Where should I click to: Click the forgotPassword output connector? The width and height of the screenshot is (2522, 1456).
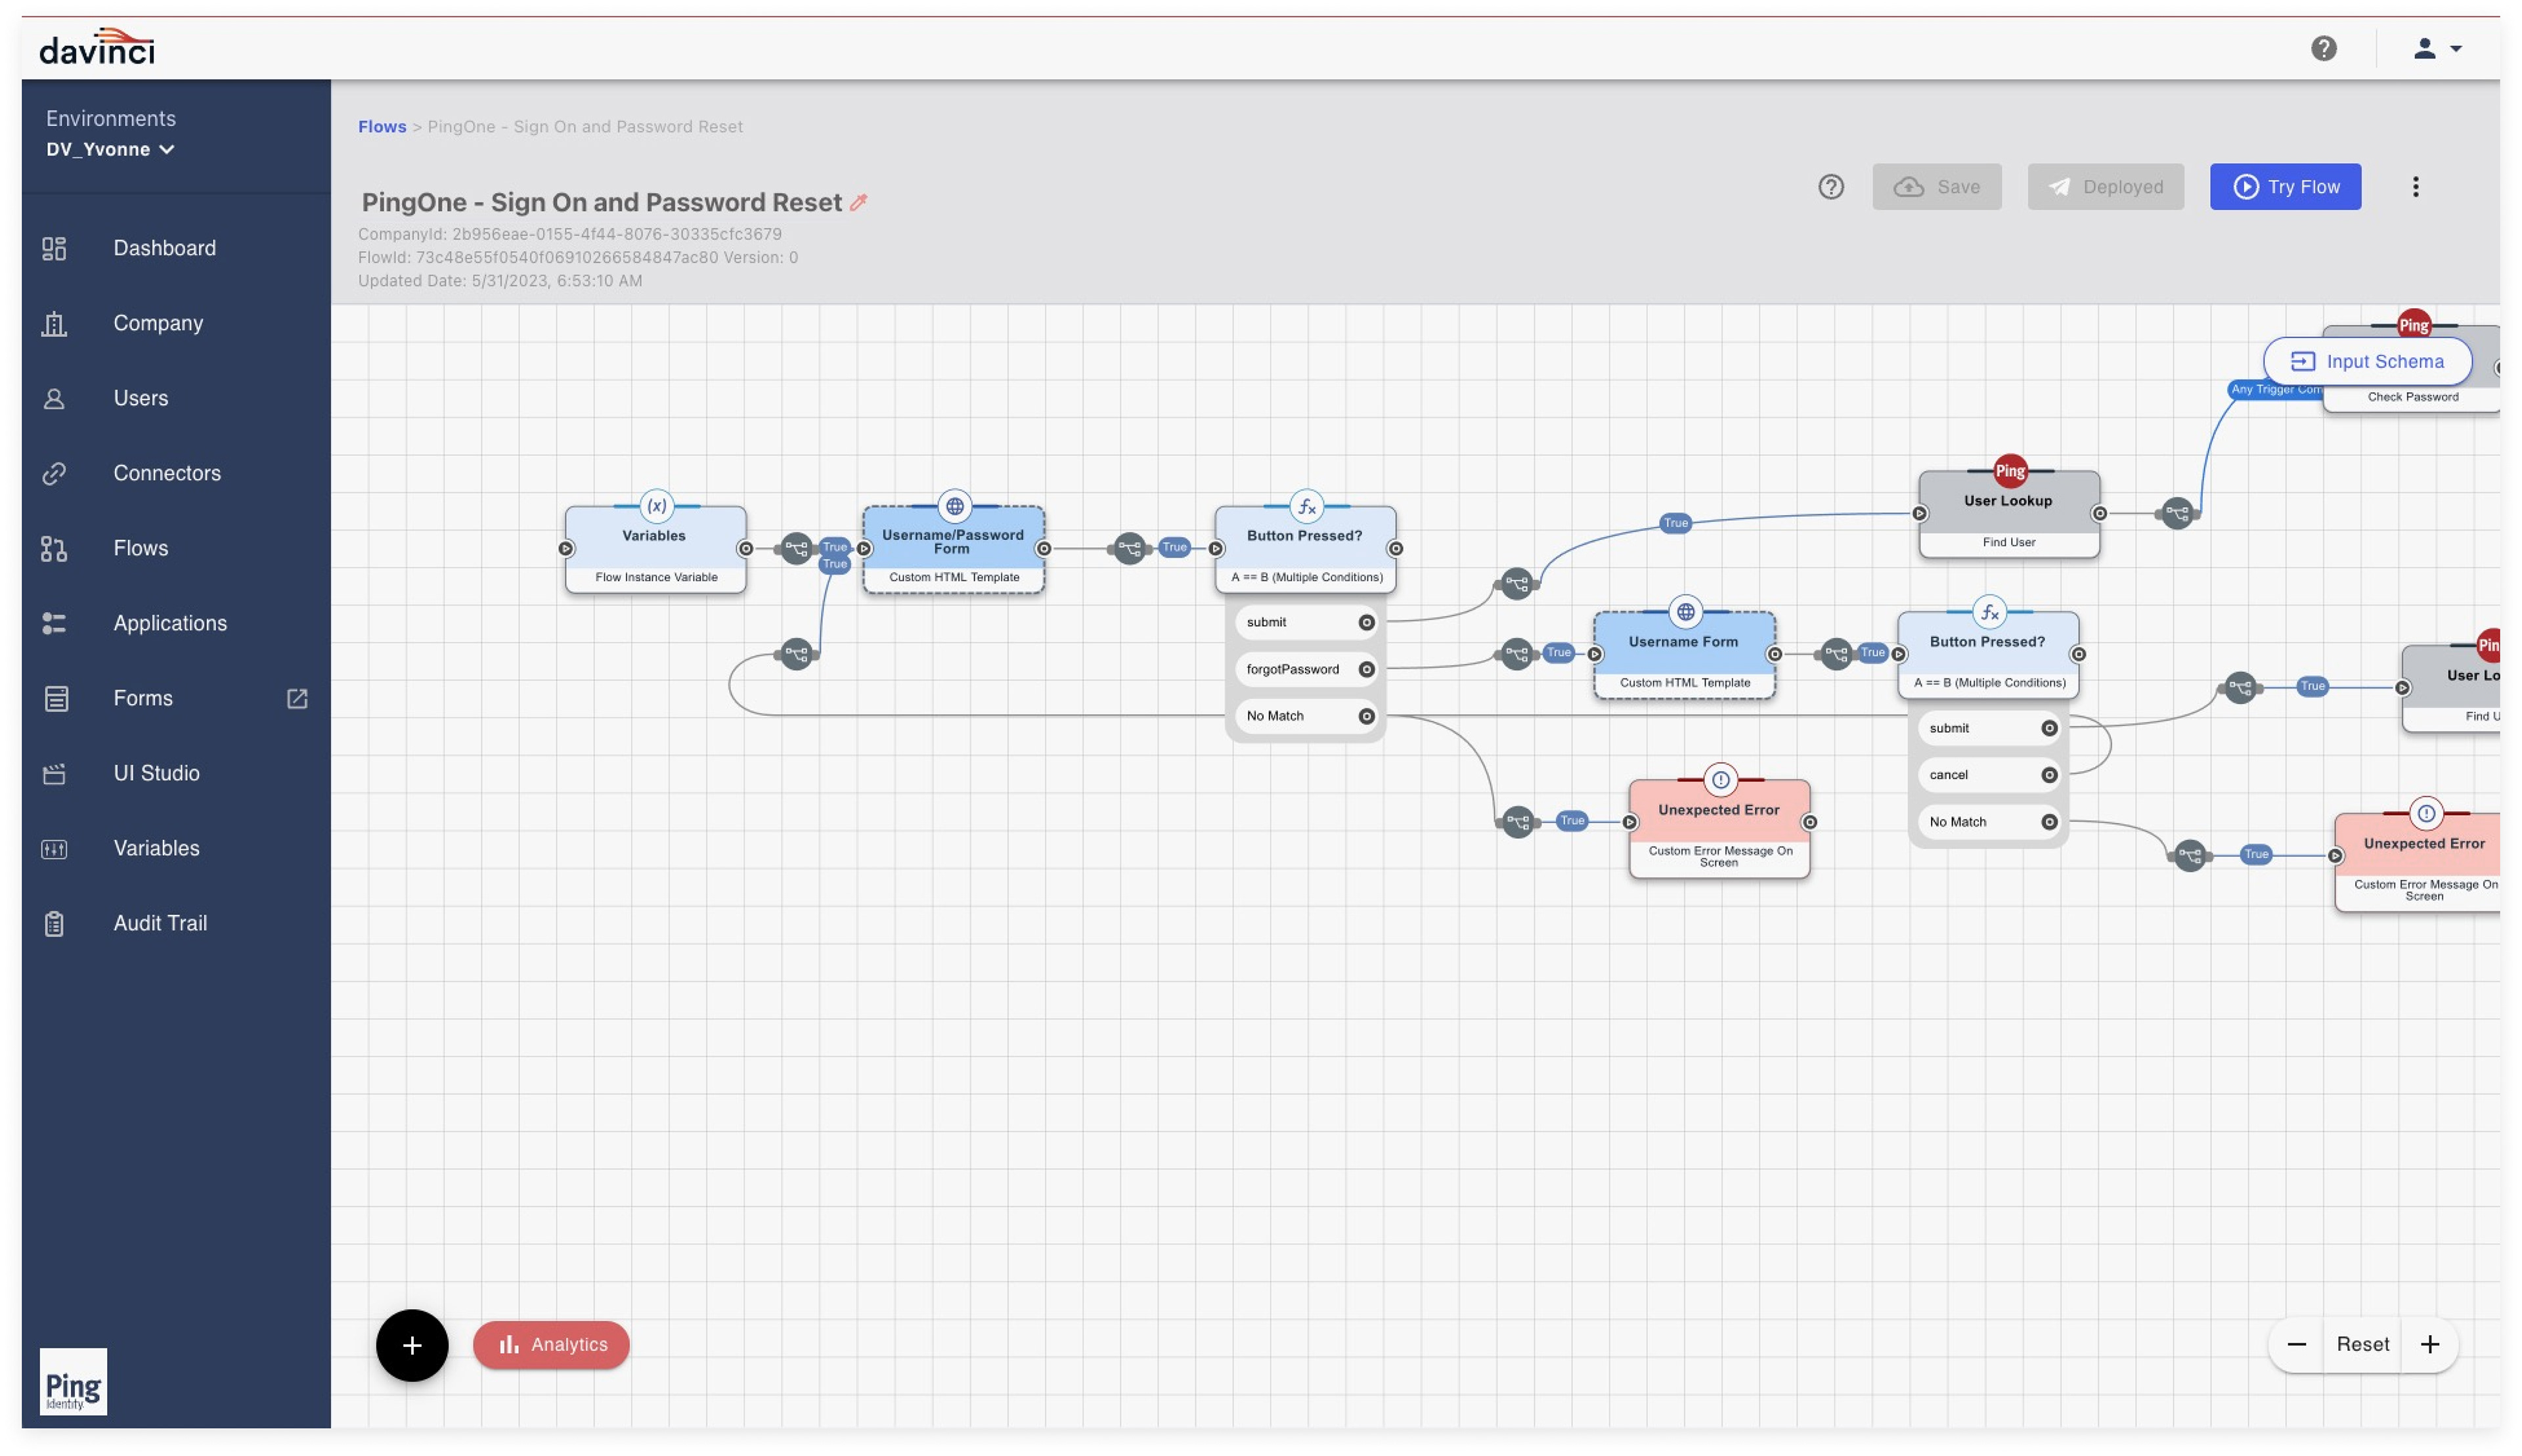[1366, 669]
